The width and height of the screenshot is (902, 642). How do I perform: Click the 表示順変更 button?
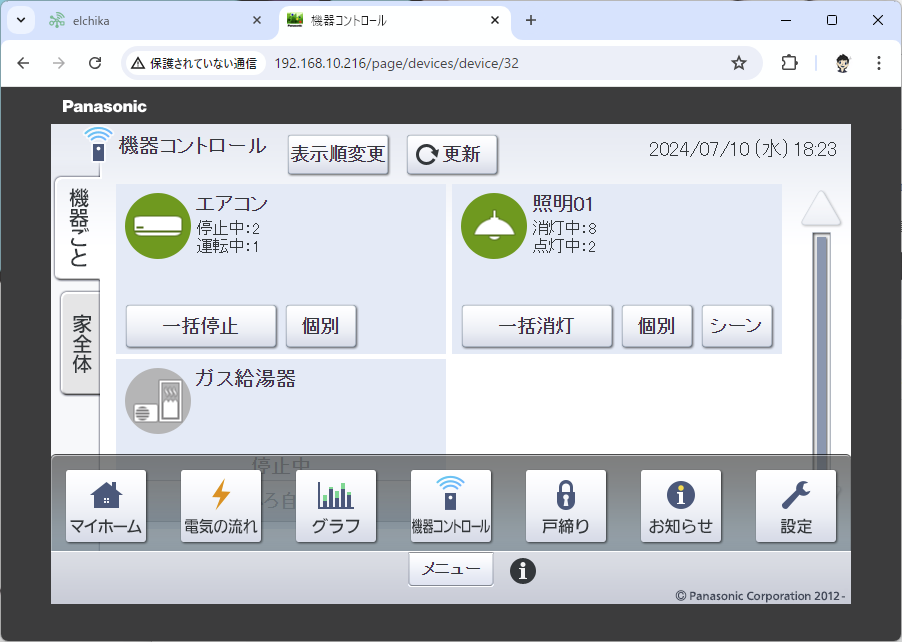[338, 155]
